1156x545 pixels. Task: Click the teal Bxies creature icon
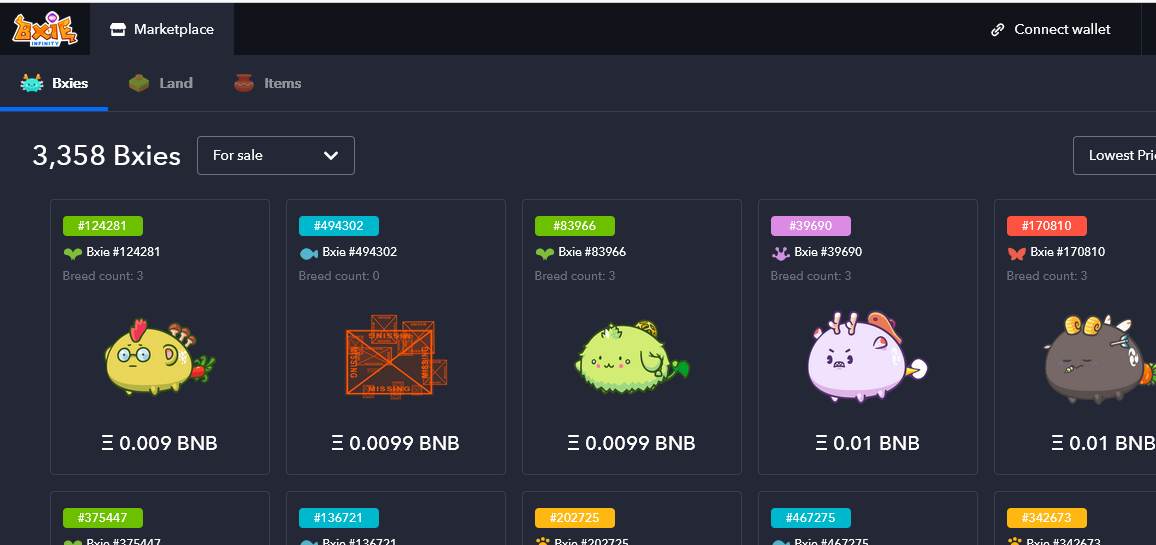click(x=32, y=83)
